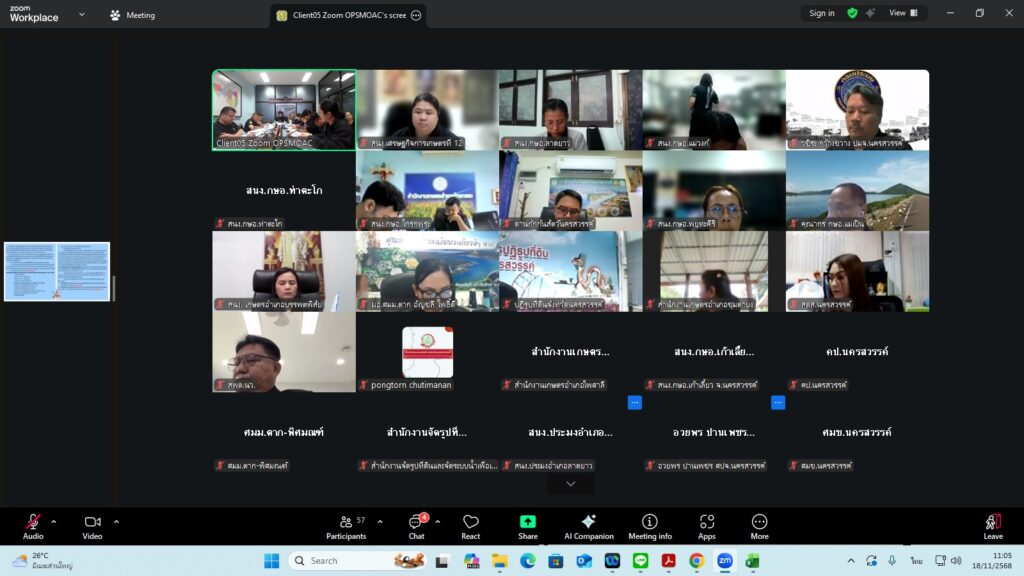Start sharing with the green Share button
Screen dimensions: 1024x576
point(527,526)
